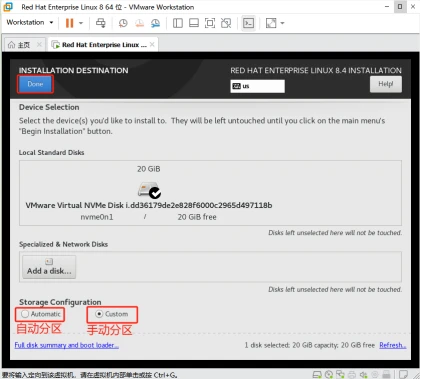Click the us keyboard layout indicator
Viewport: 421px width, 379px height.
point(257,86)
